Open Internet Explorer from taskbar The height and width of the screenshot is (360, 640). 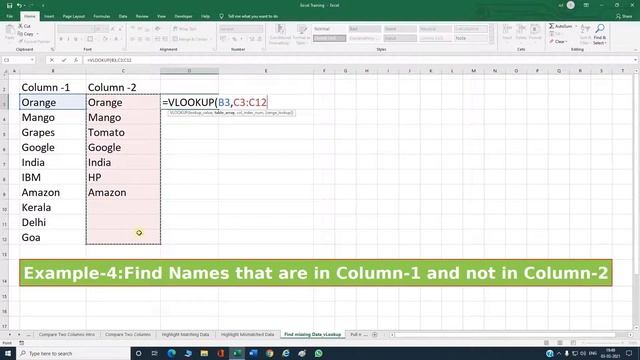coord(286,353)
